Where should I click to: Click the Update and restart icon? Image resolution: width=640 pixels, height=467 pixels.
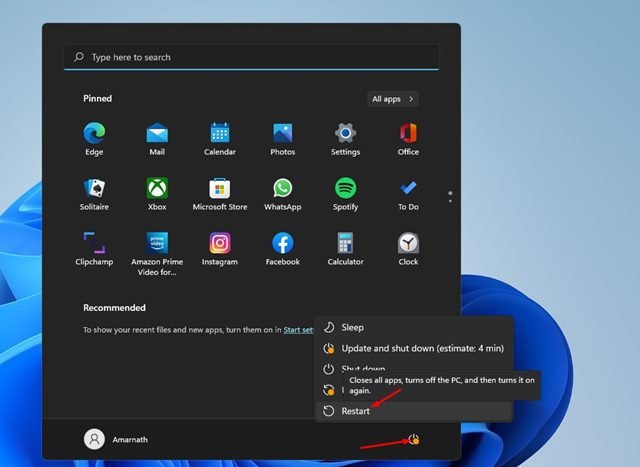pos(329,390)
